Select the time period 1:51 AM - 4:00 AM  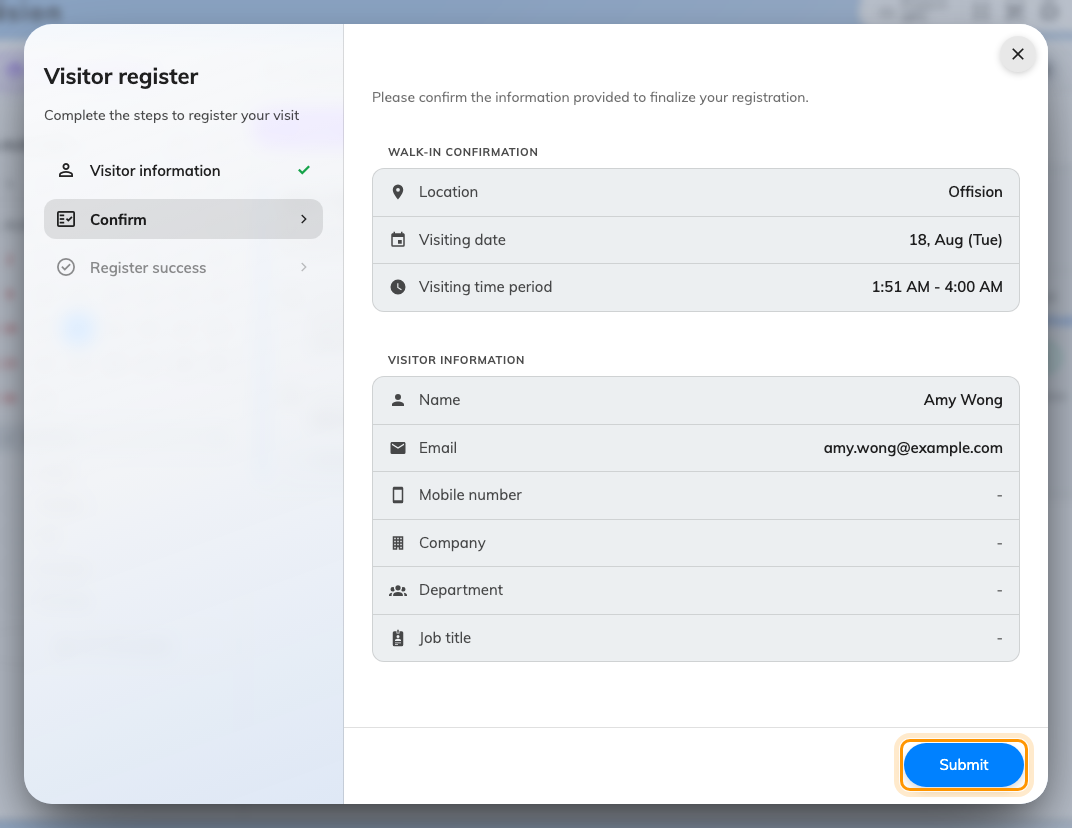(937, 287)
